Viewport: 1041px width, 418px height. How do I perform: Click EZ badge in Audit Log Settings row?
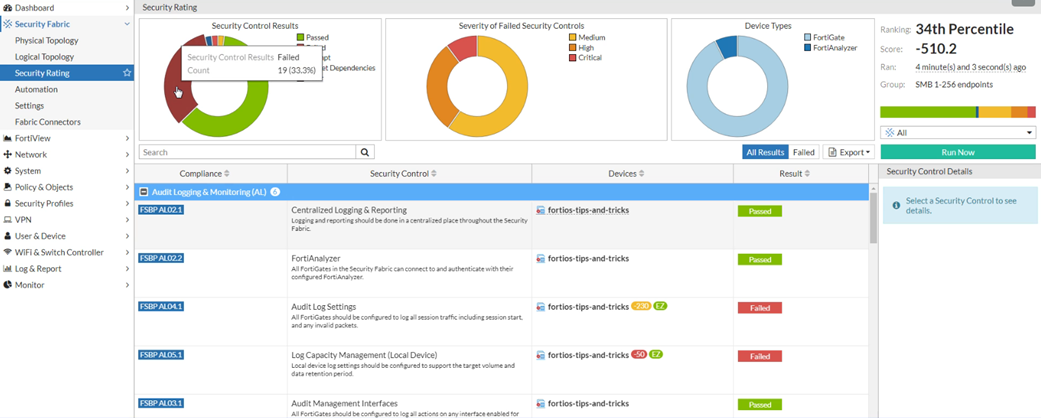(660, 307)
